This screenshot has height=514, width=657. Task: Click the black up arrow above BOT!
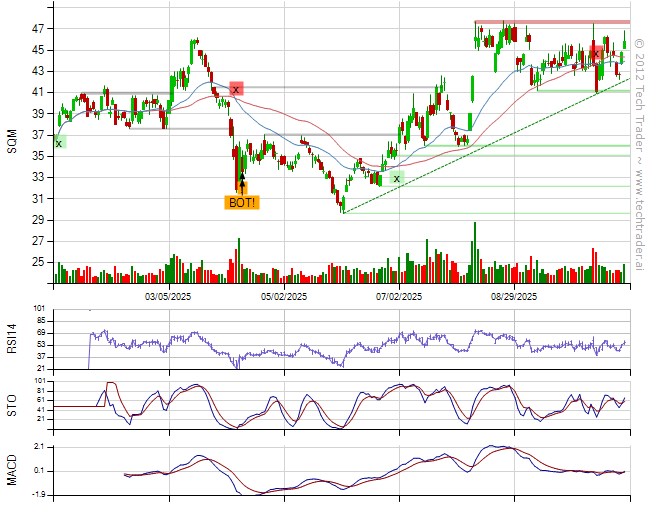coord(242,184)
